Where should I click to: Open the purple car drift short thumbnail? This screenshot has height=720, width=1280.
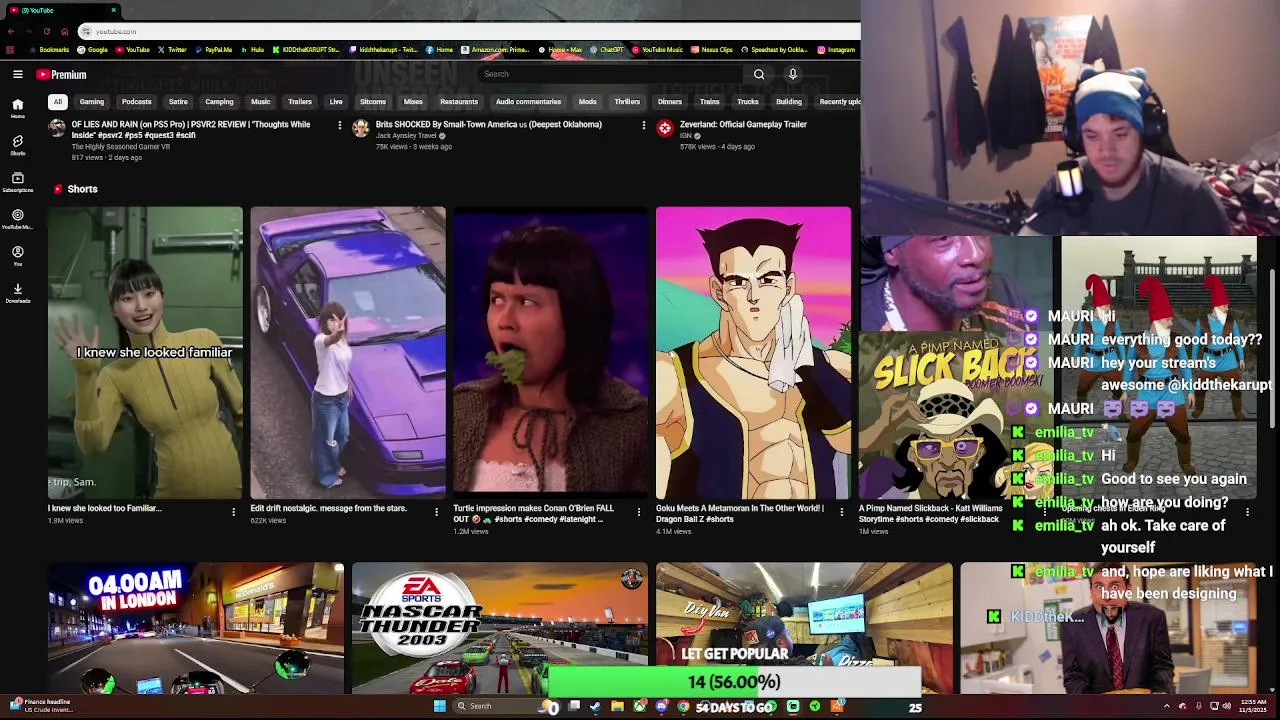tap(348, 352)
